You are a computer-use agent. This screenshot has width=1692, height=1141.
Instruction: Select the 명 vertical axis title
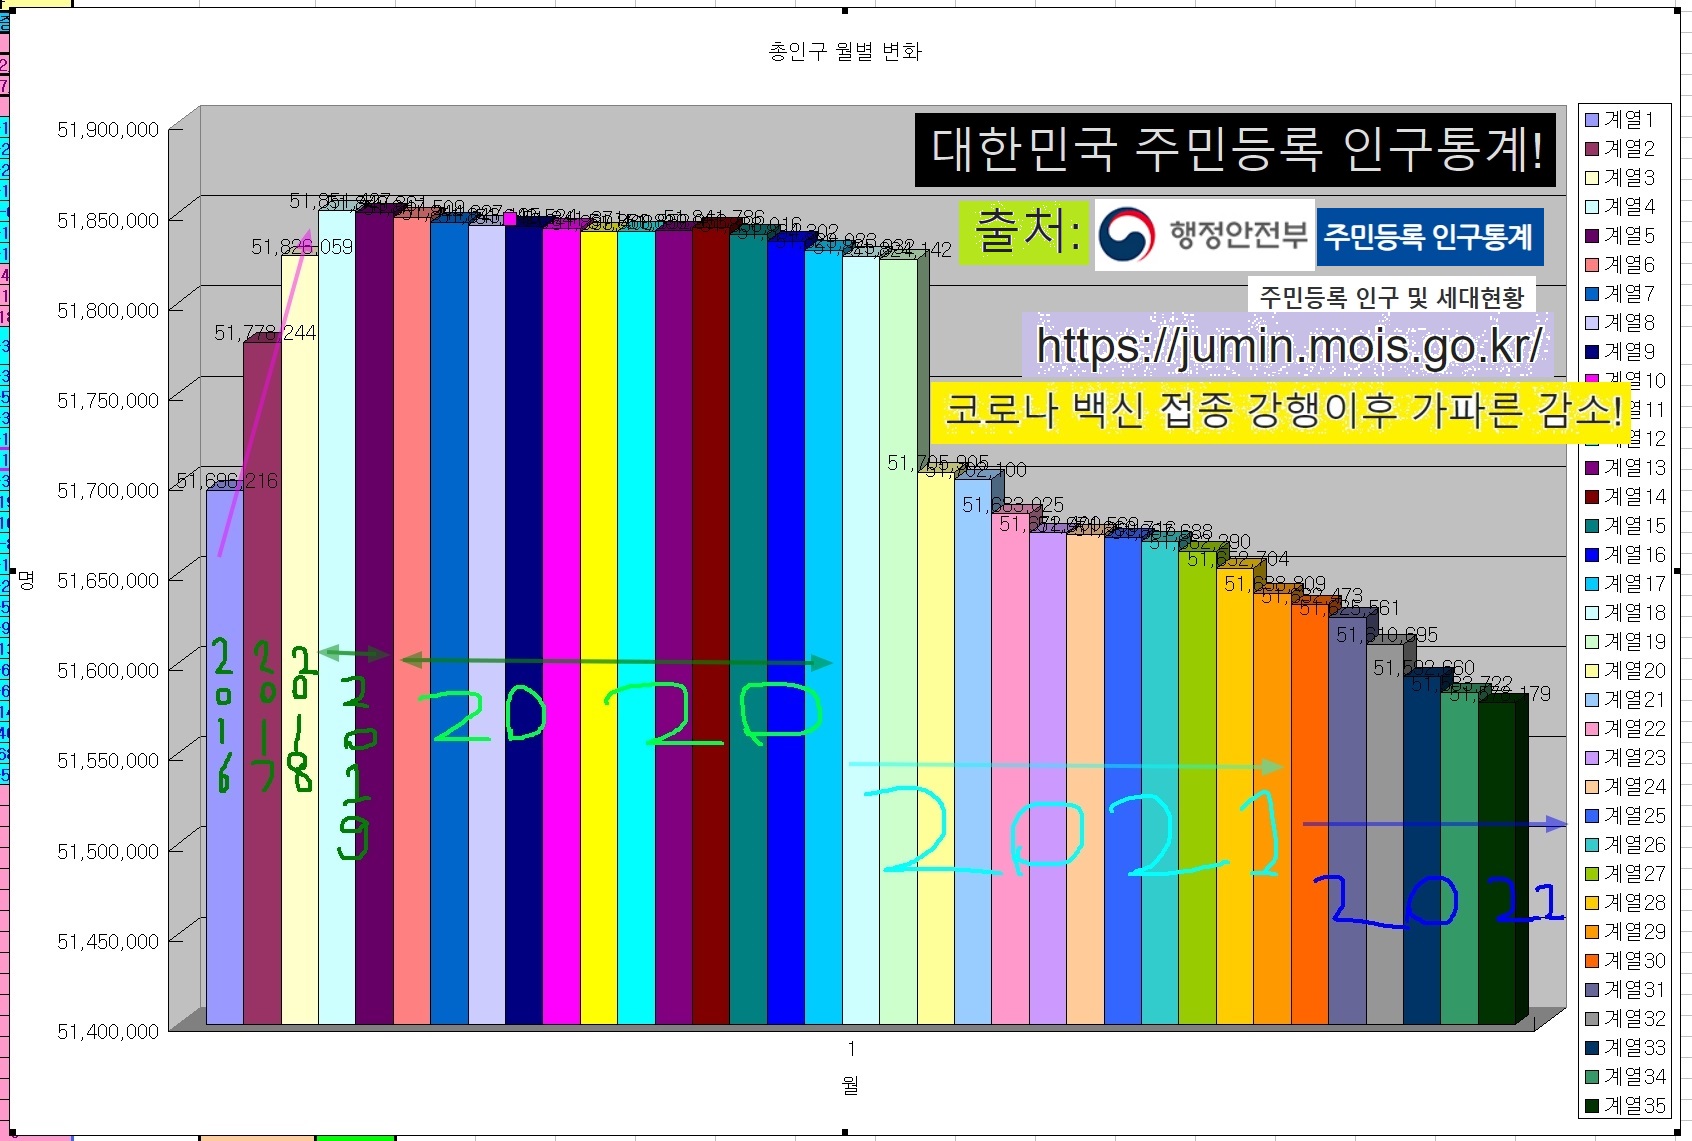tap(26, 580)
